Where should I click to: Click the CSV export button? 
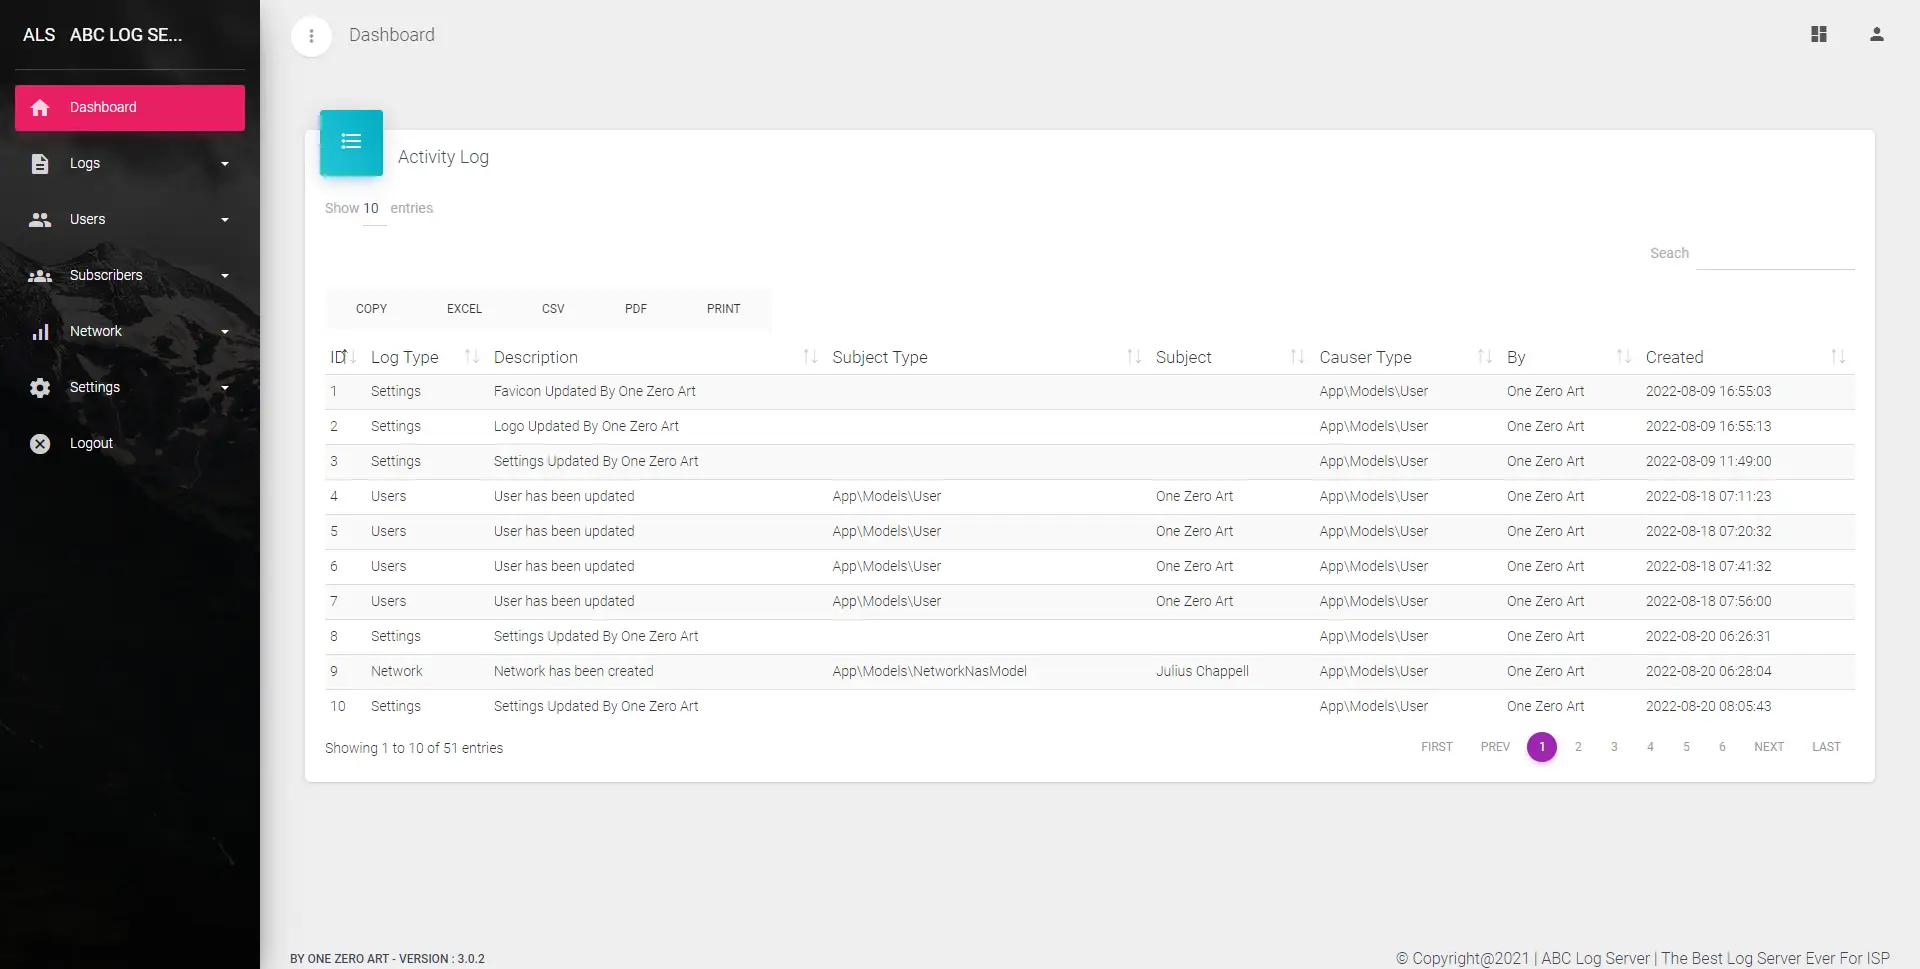pos(553,309)
